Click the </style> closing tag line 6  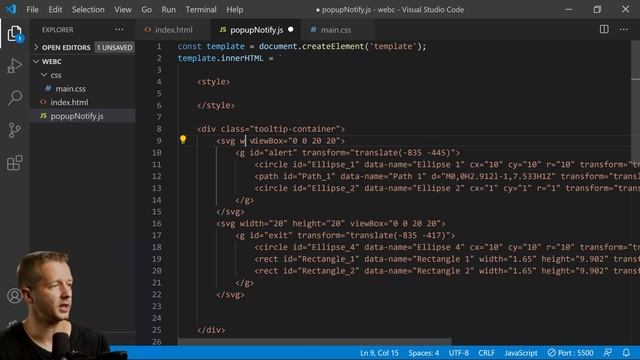[x=216, y=105]
